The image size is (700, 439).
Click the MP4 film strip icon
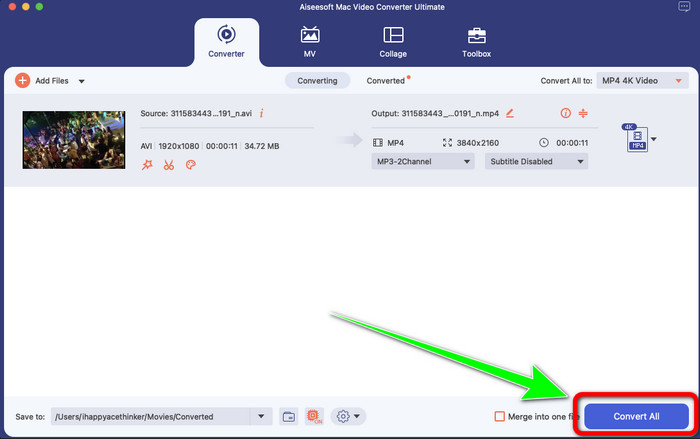378,143
